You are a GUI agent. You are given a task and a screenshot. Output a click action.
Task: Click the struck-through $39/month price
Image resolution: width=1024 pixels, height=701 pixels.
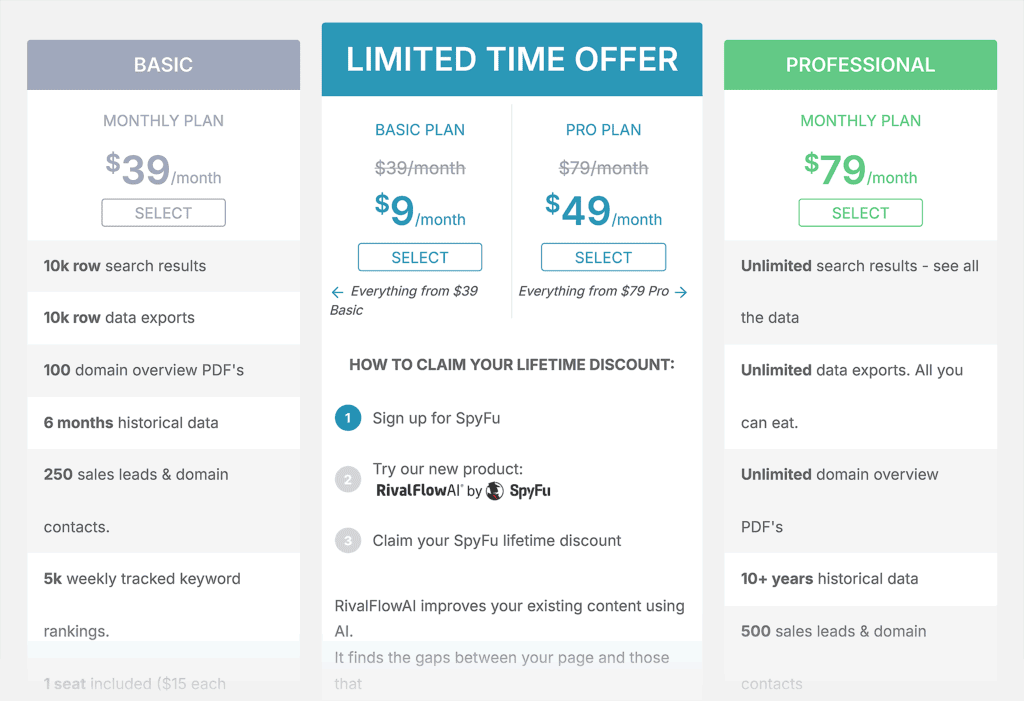pyautogui.click(x=419, y=167)
